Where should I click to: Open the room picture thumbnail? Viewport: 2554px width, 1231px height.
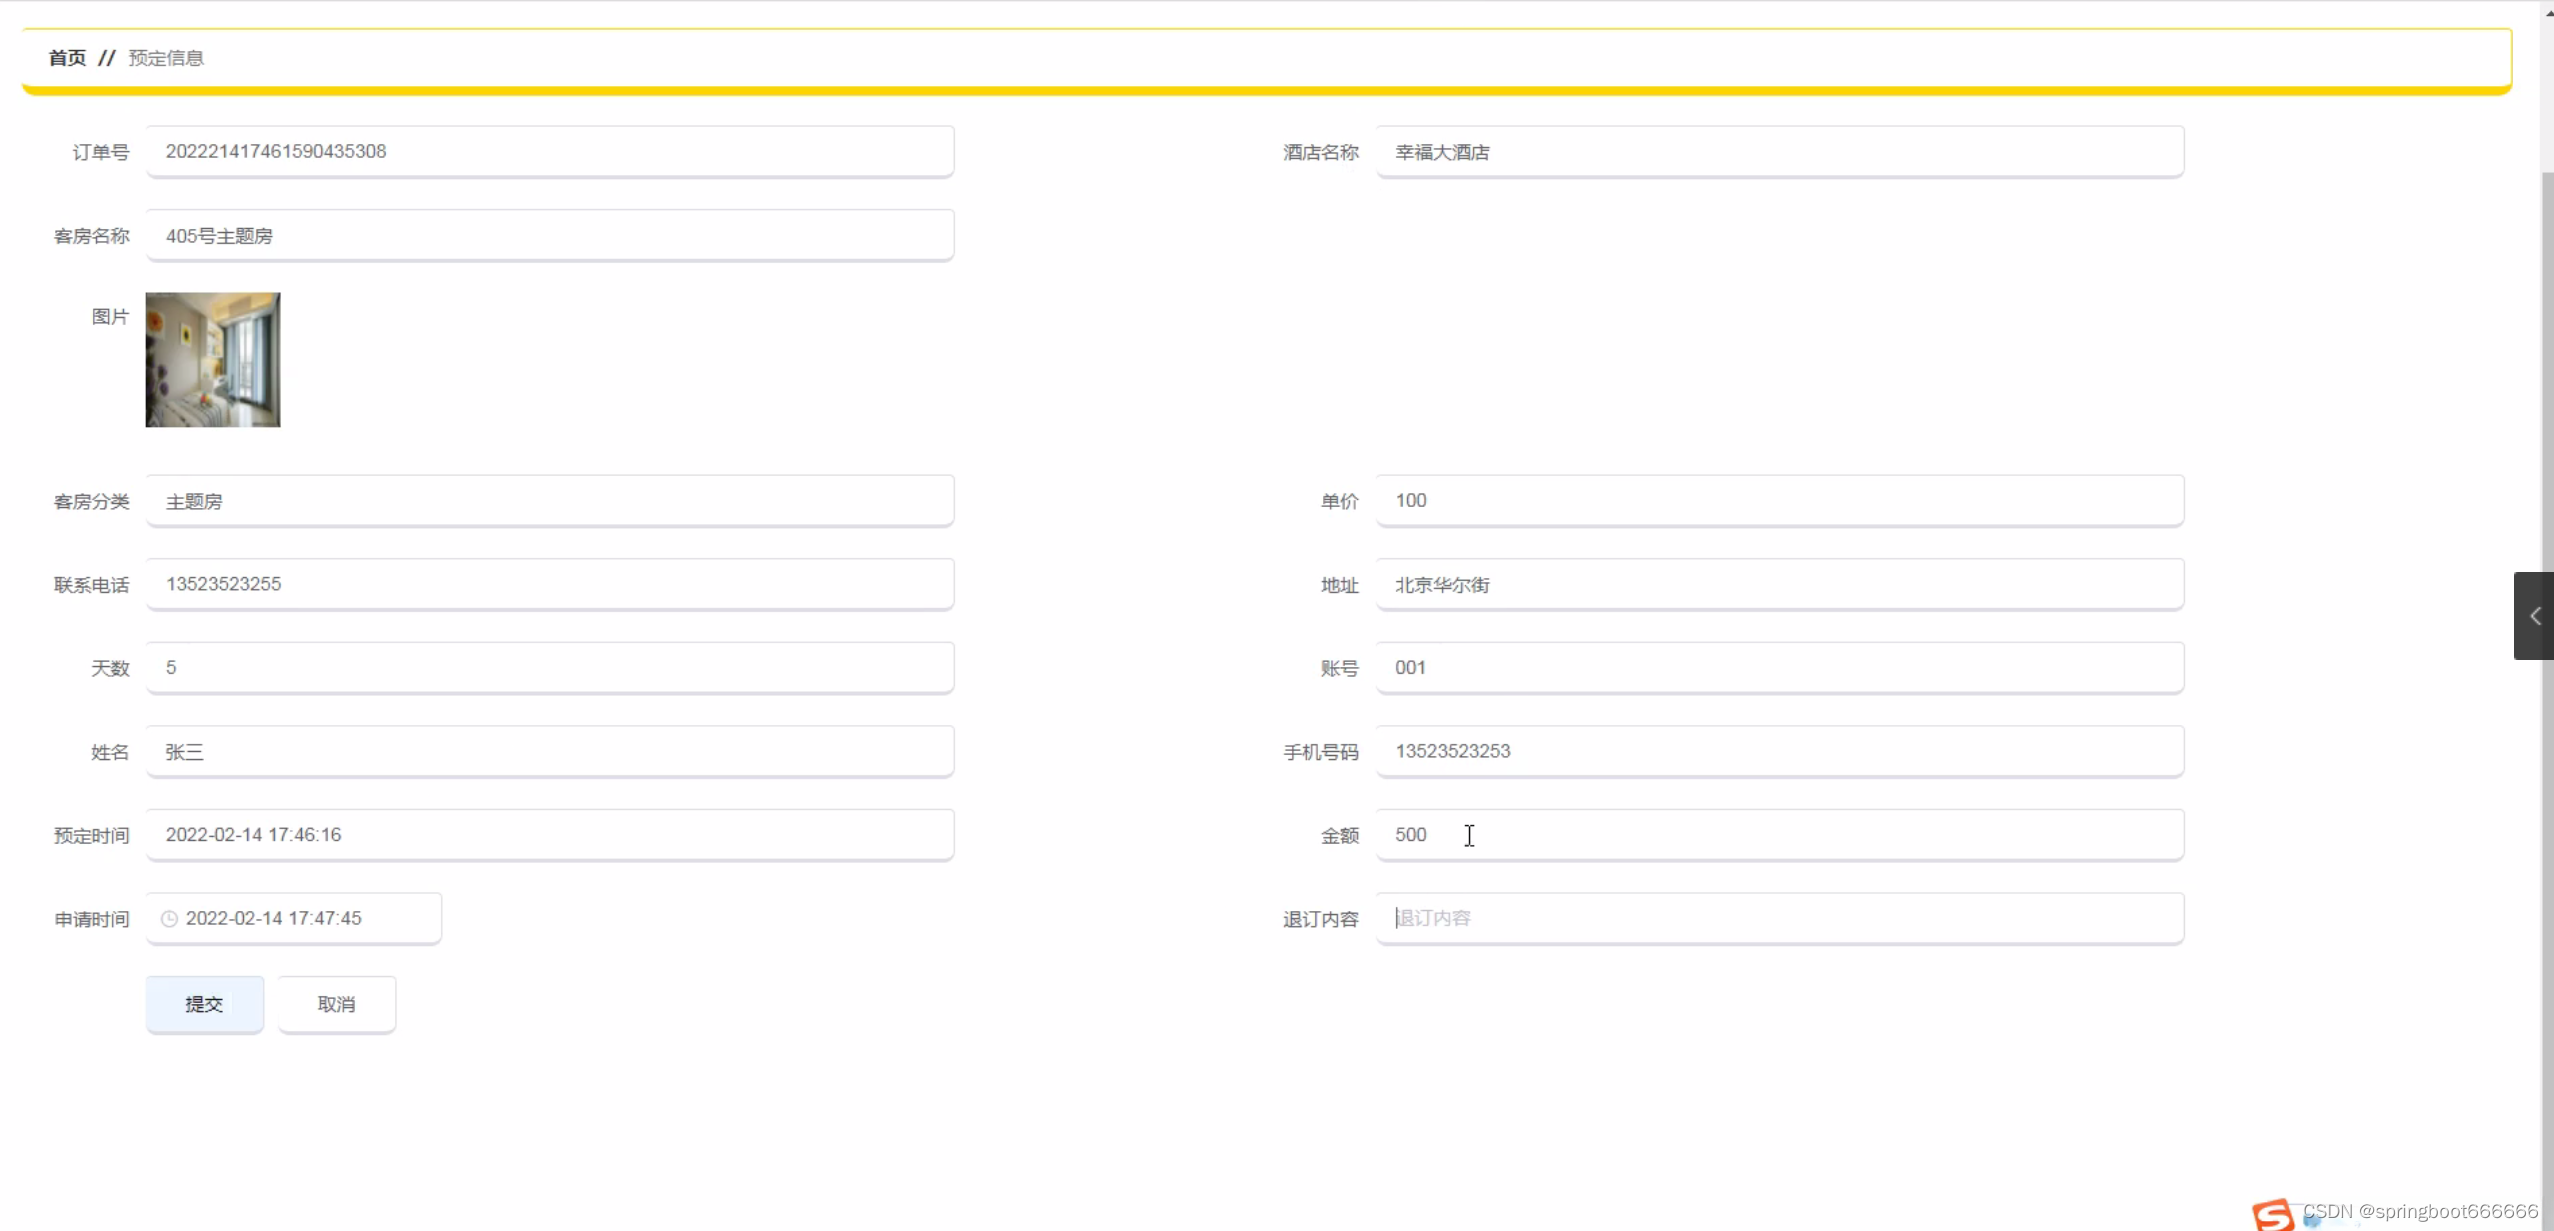click(x=213, y=360)
